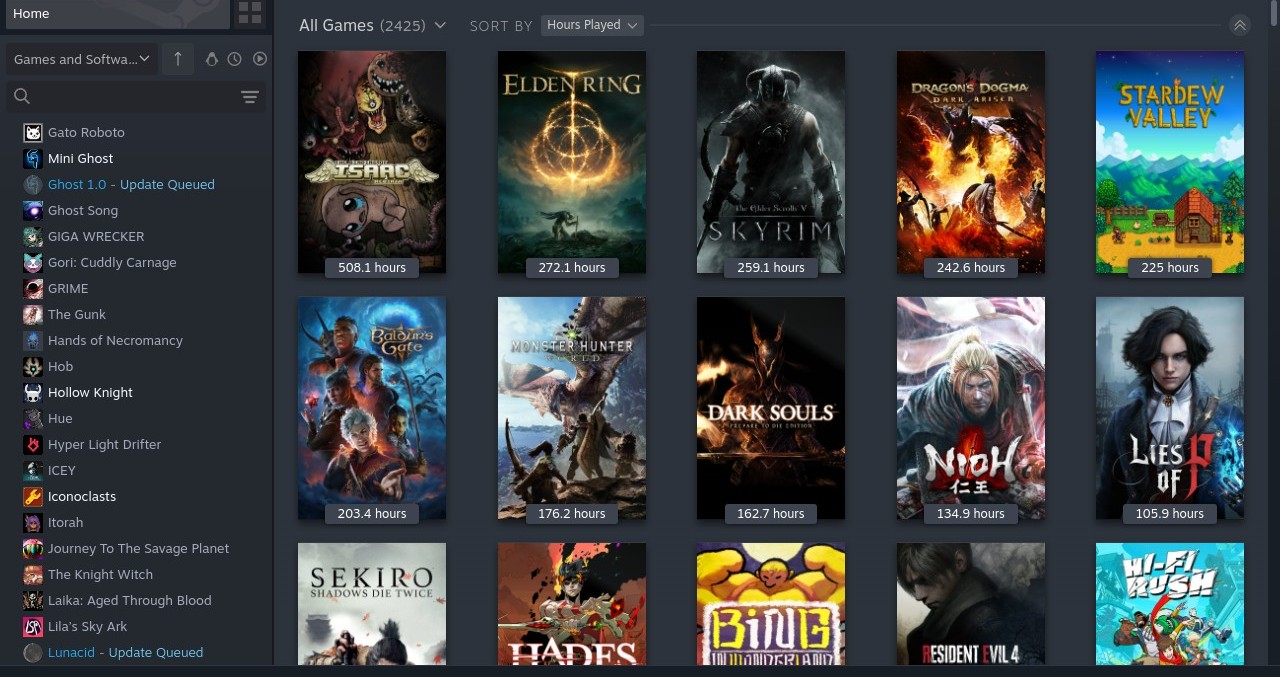Click the Ghost Song game icon
The width and height of the screenshot is (1280, 677).
click(x=33, y=210)
